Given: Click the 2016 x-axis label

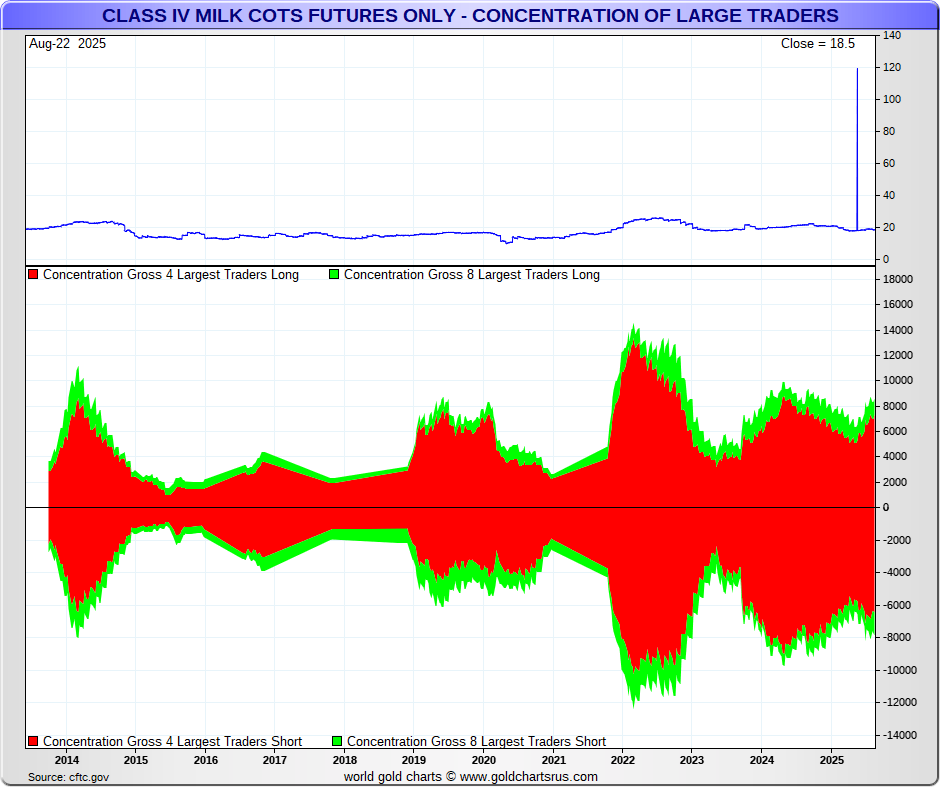Looking at the screenshot, I should [206, 760].
